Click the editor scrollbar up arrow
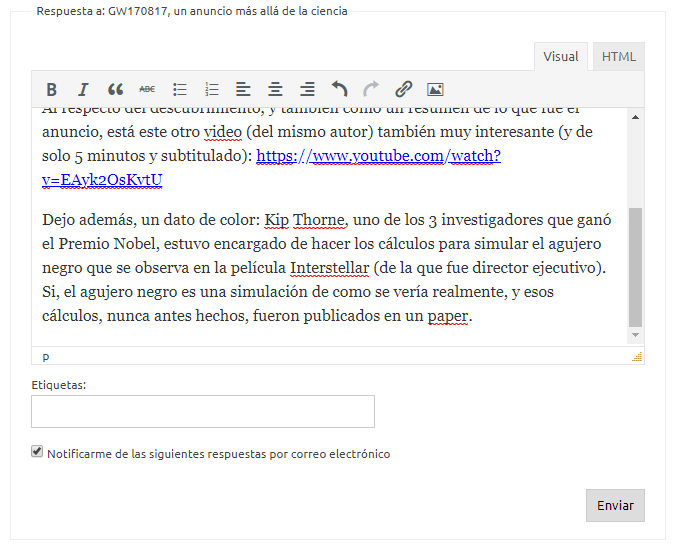This screenshot has height=546, width=673. coord(635,117)
